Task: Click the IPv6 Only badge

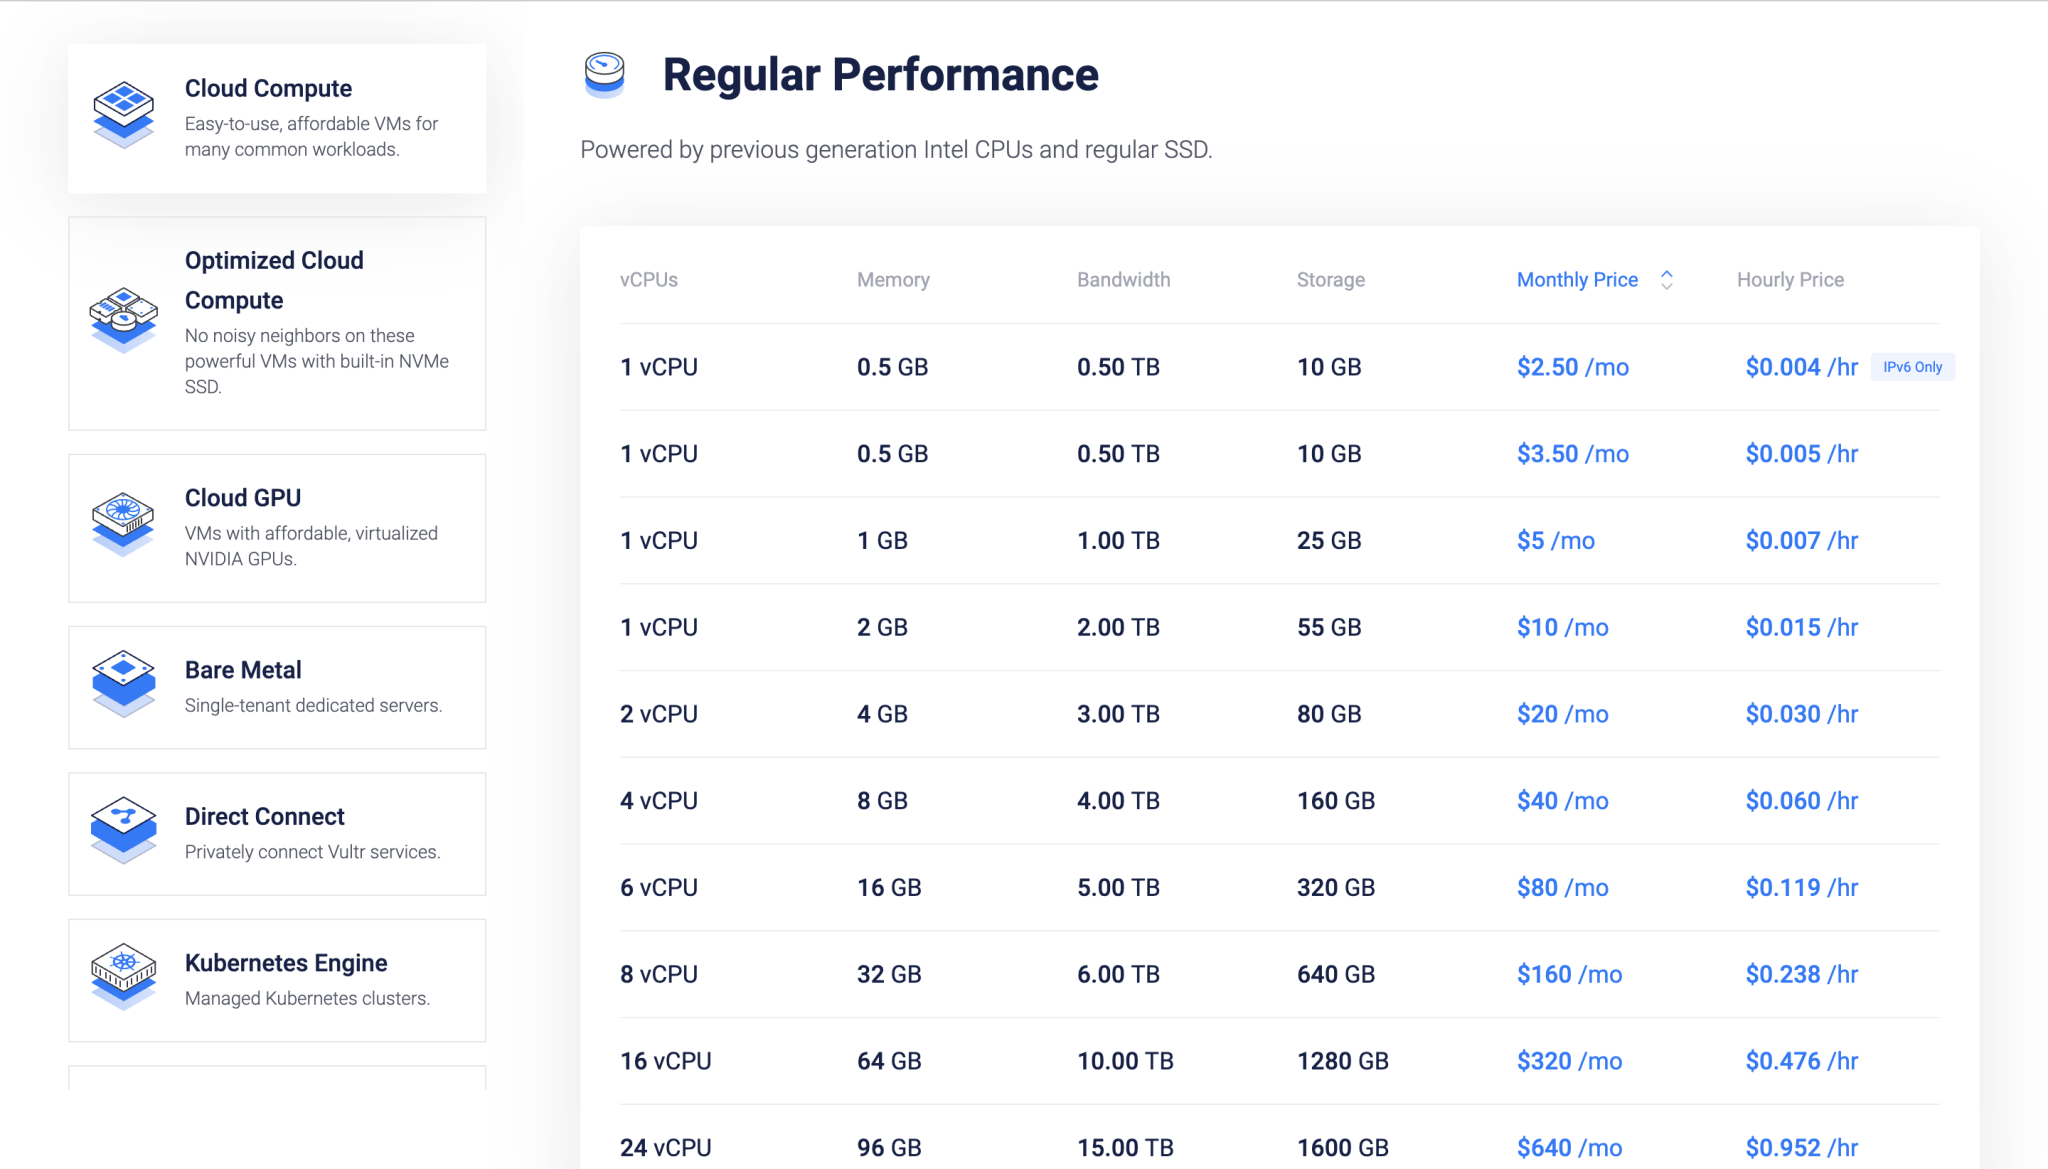Action: (x=1912, y=366)
